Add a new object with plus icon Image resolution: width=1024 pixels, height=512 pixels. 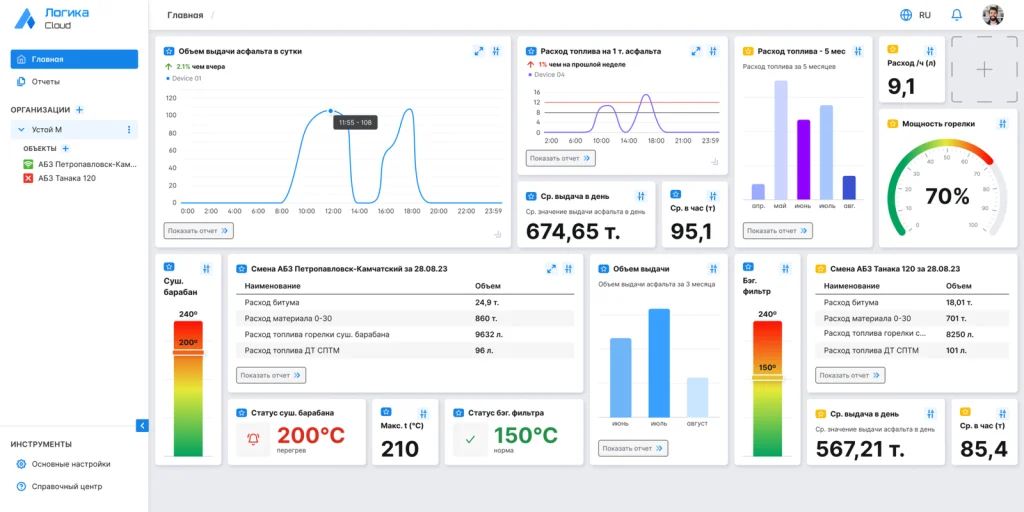65,148
